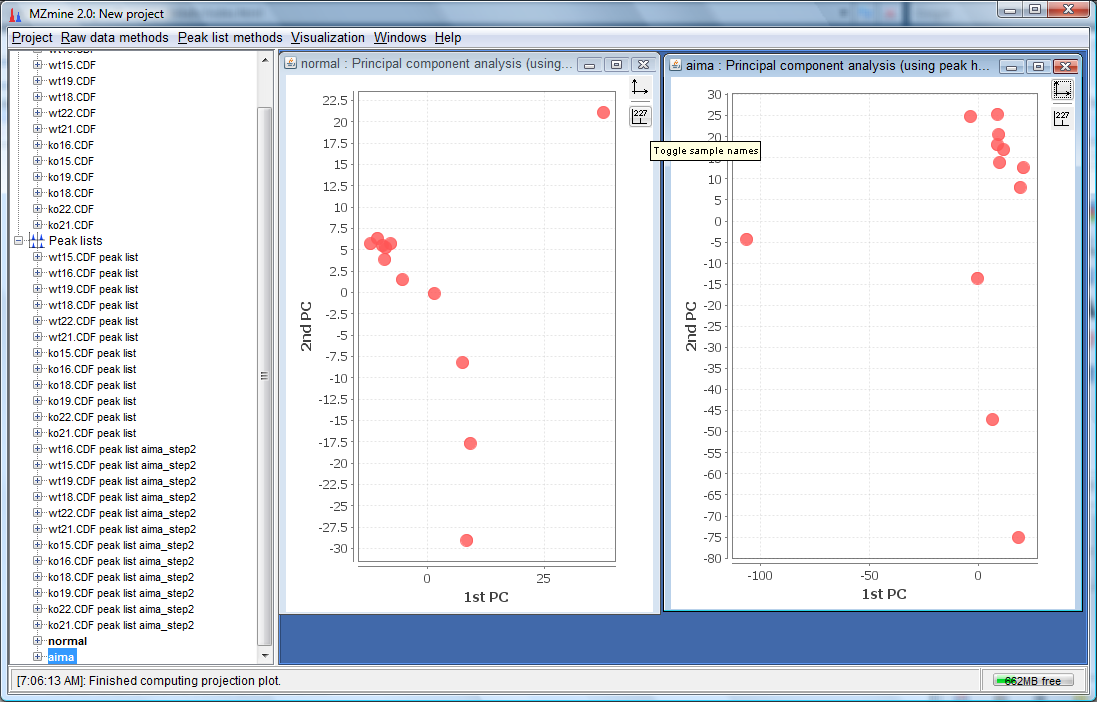Select wt19.CDF raw data file
The image size is (1097, 702).
(x=72, y=81)
